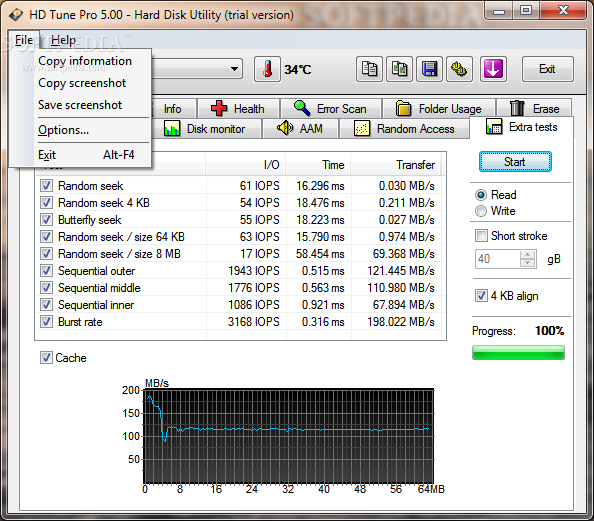Click the floppy disk save screenshot icon
Screen dimensions: 594x521
coord(429,69)
